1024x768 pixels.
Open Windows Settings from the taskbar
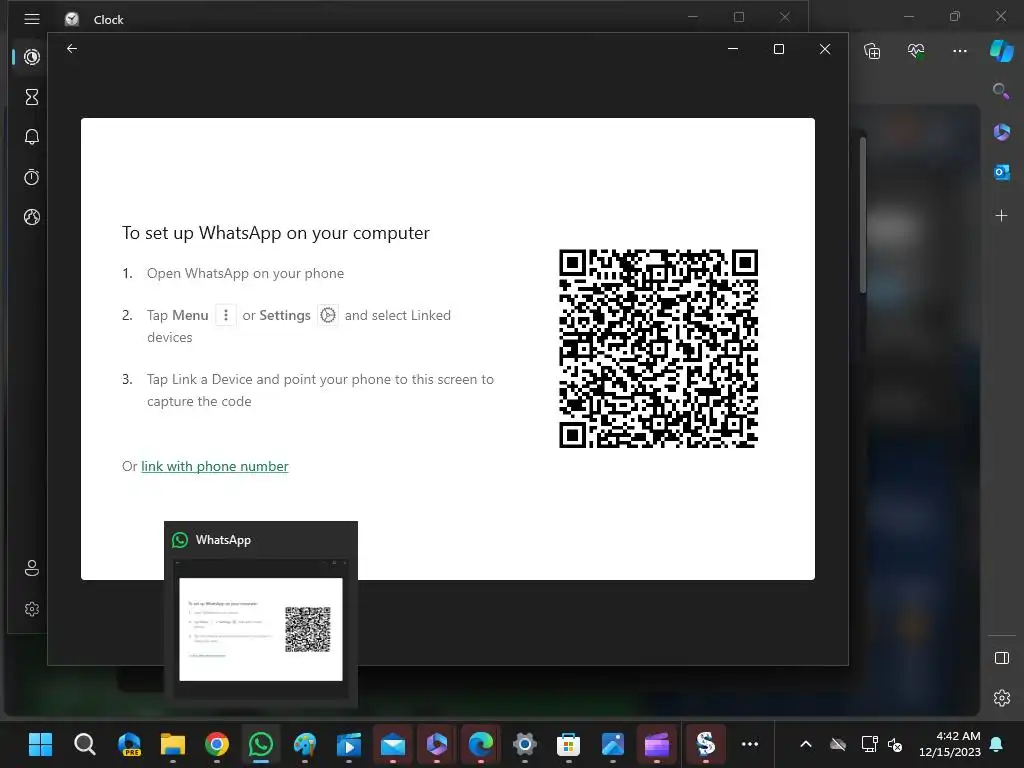coord(524,744)
